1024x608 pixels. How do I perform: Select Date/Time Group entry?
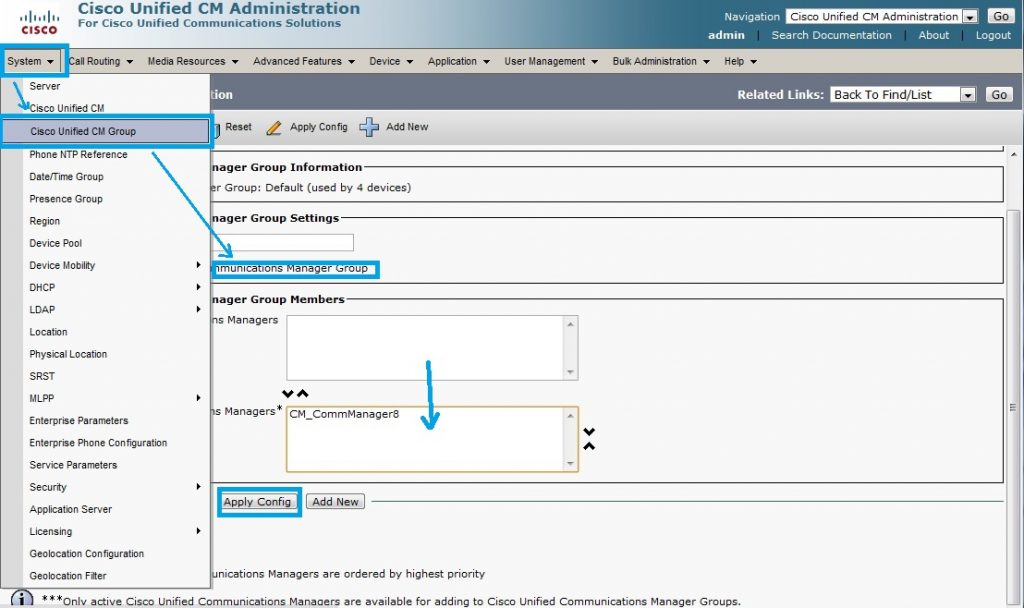point(66,177)
